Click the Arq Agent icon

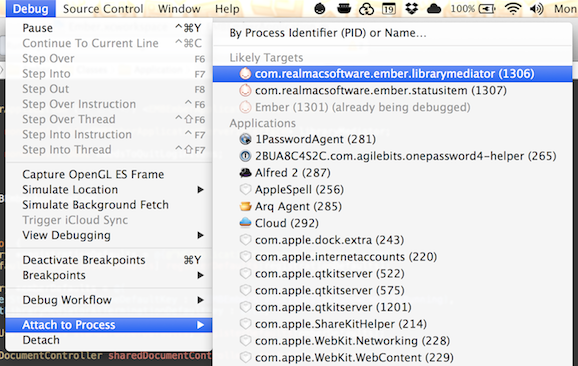[x=245, y=206]
